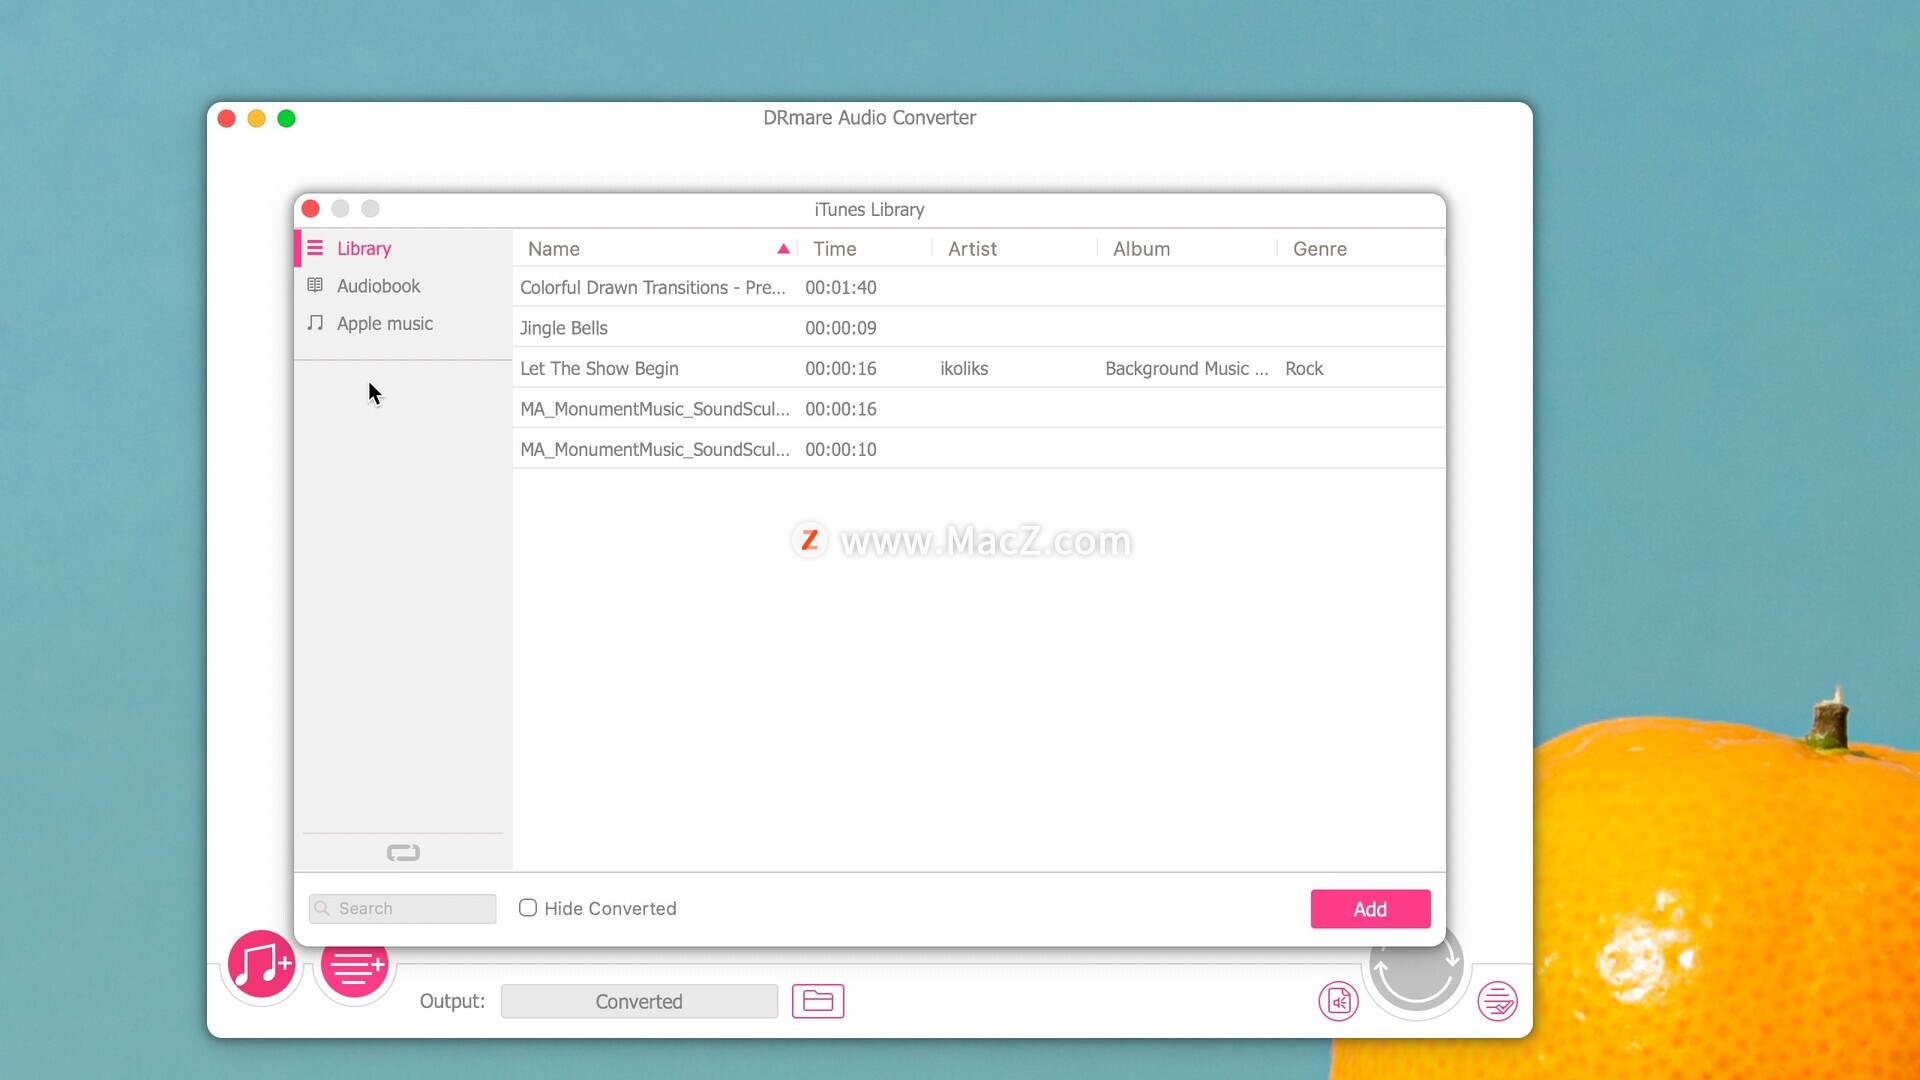Click the Audiobook book icon
Screen dimensions: 1920x1080
315,286
